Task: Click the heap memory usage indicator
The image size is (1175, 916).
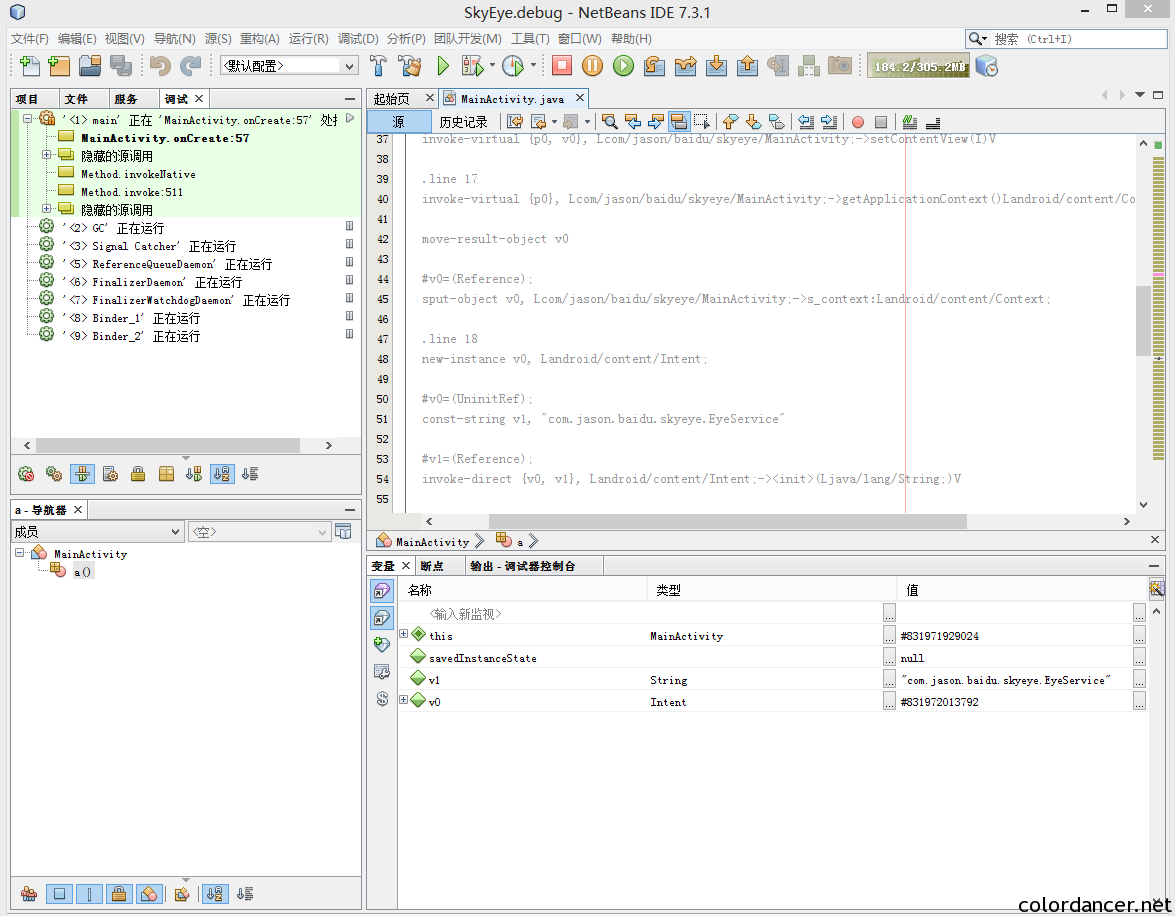Action: pos(919,67)
